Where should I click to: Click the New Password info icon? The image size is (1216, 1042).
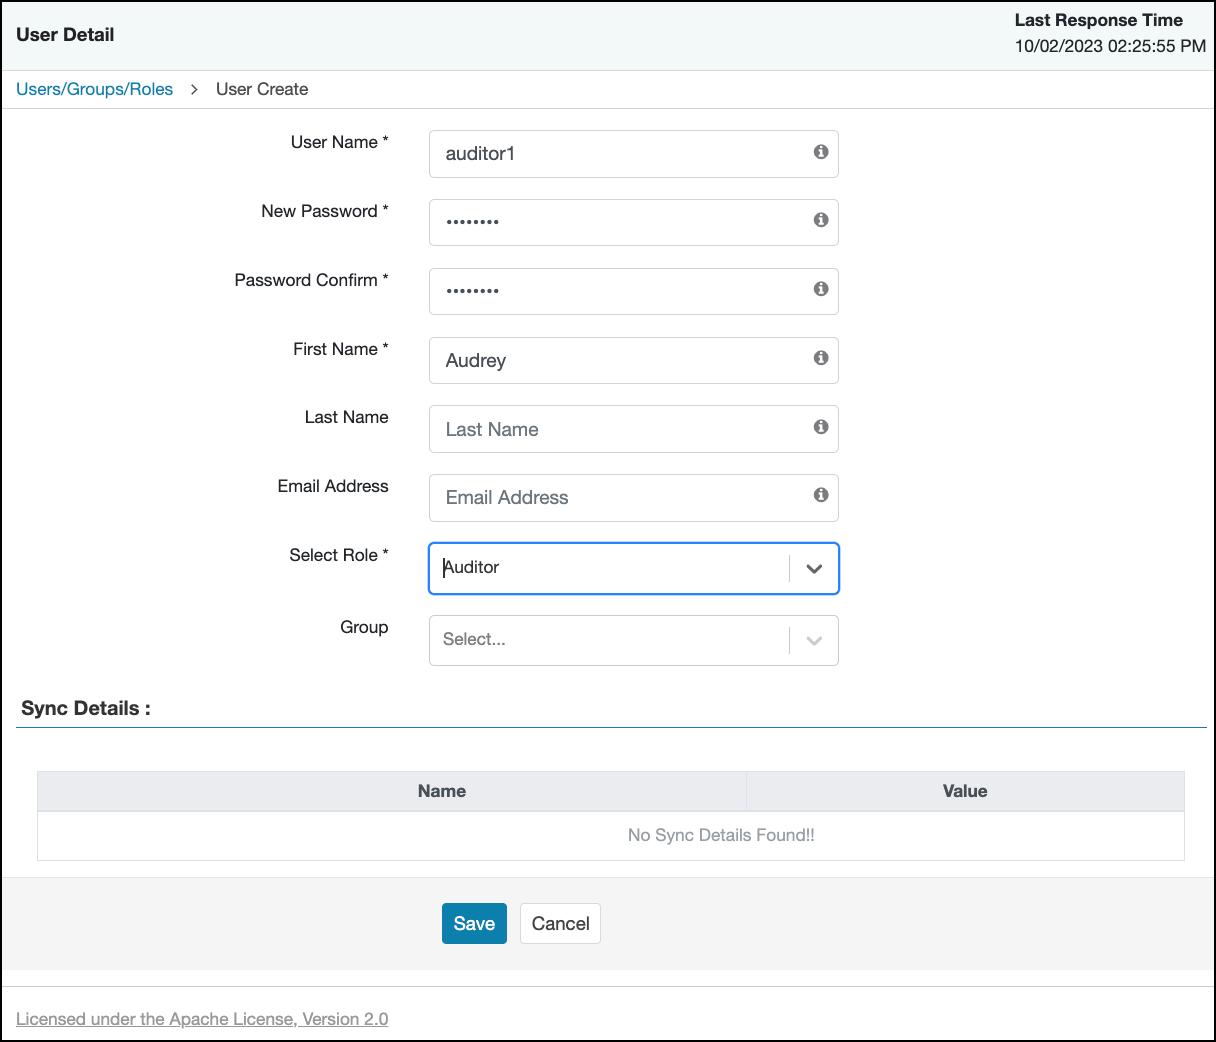point(821,220)
